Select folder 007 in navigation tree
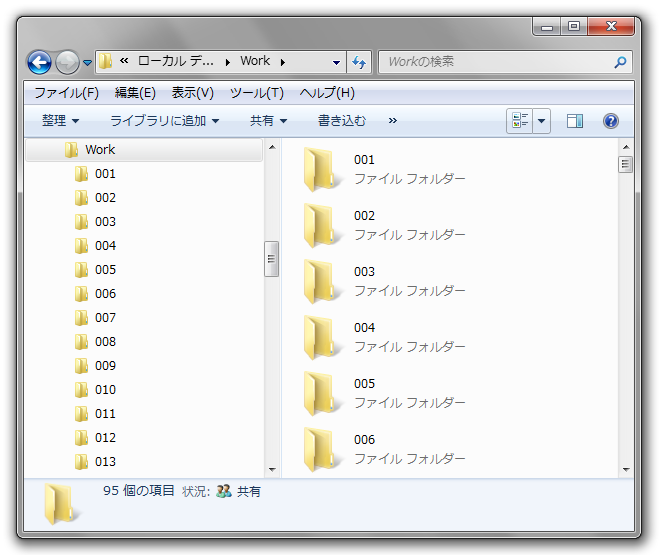 95,318
